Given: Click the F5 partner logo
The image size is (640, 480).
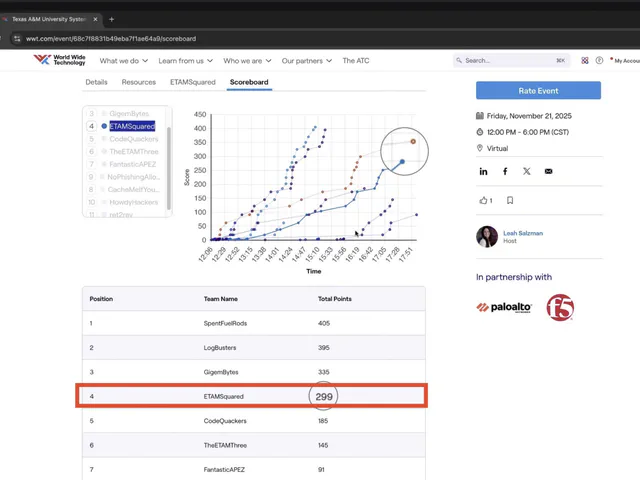Looking at the screenshot, I should (x=560, y=307).
